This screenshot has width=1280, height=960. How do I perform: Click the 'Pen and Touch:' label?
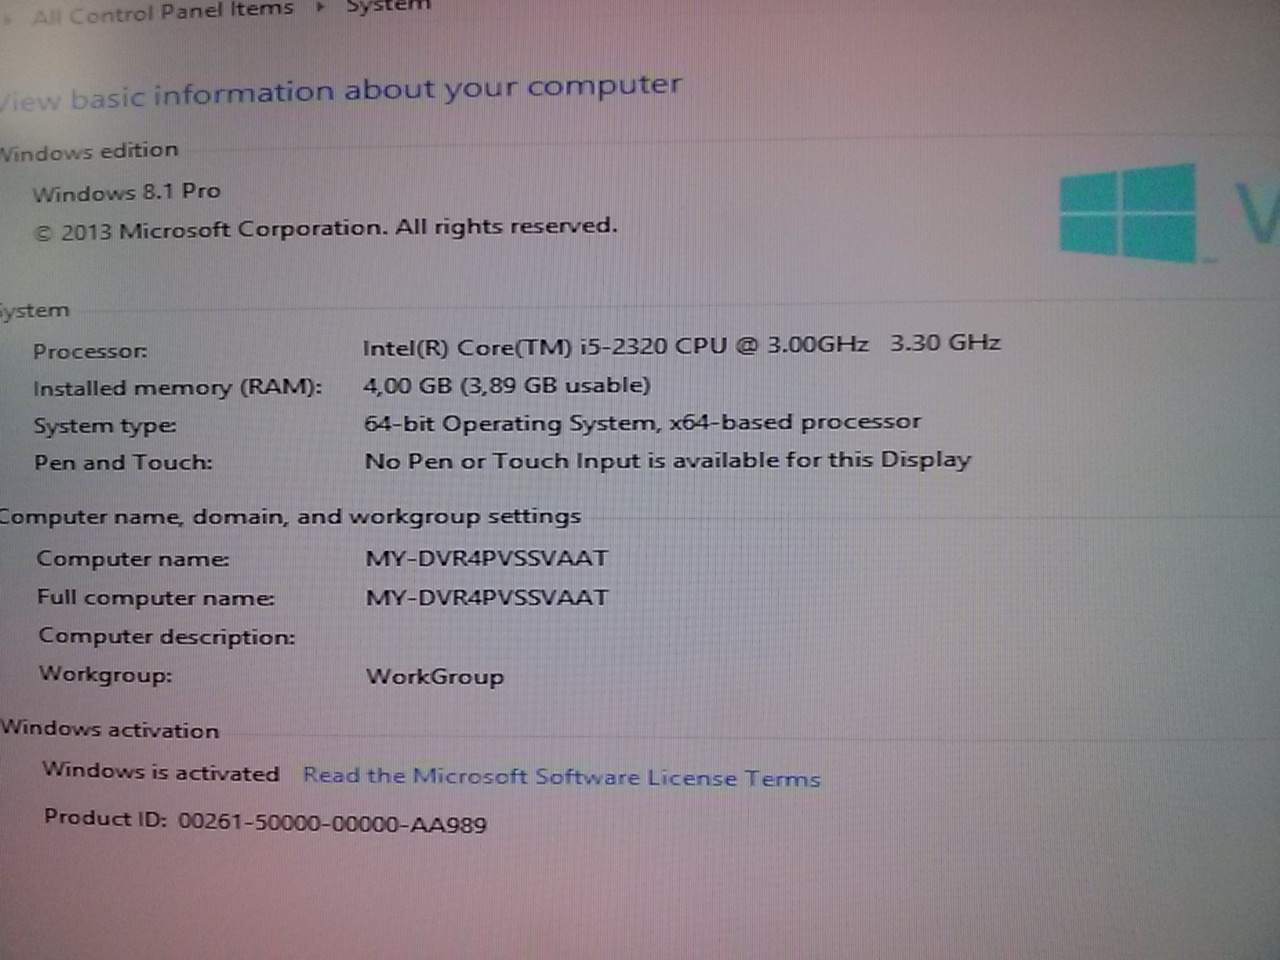click(x=123, y=462)
